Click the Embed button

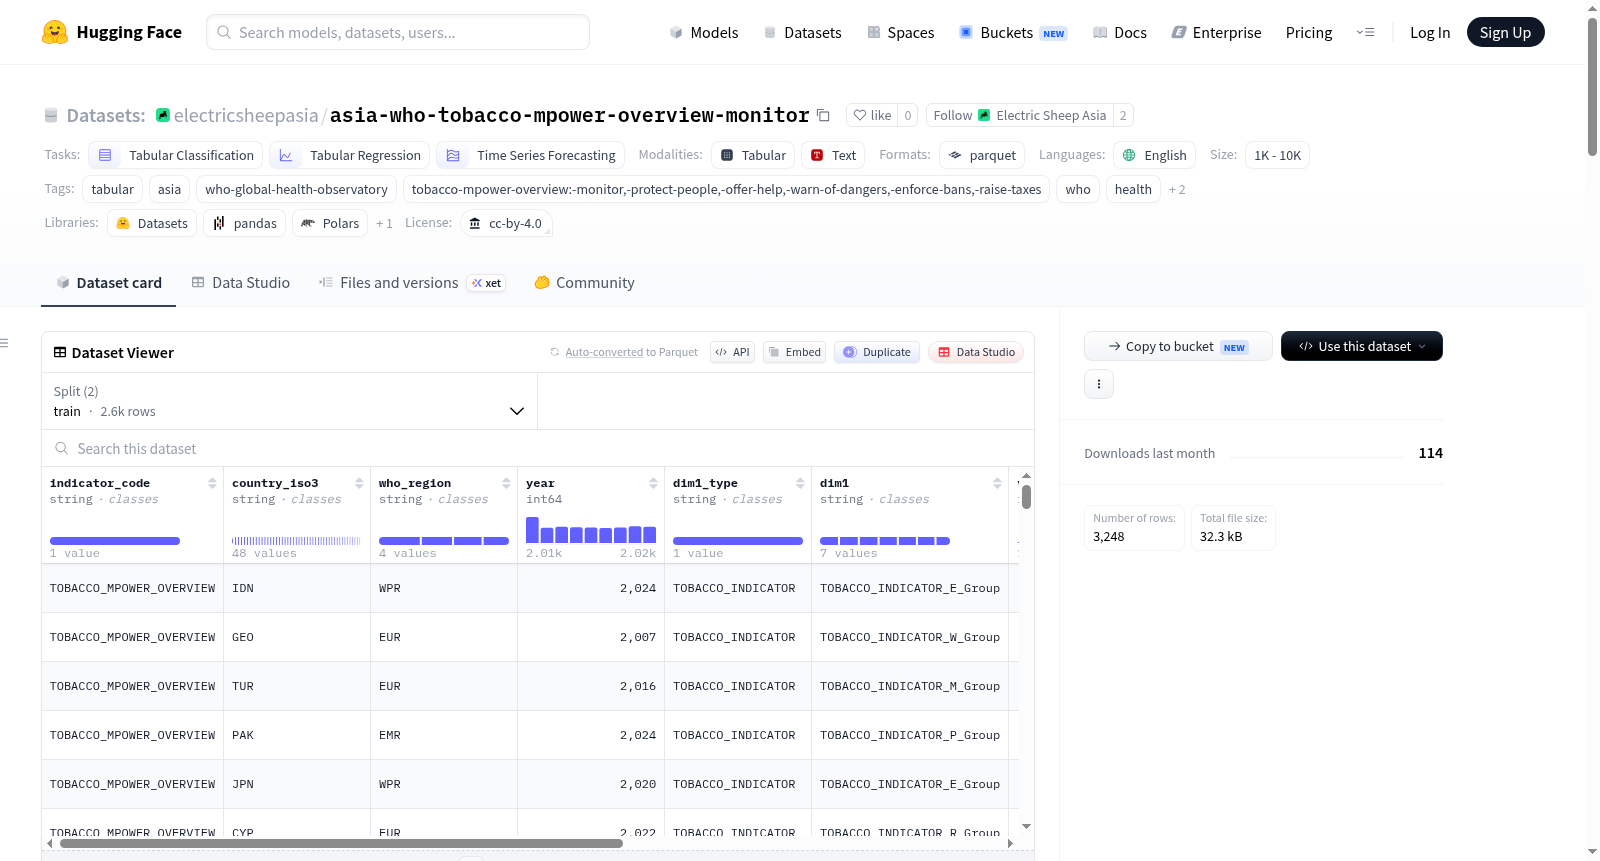pos(794,352)
